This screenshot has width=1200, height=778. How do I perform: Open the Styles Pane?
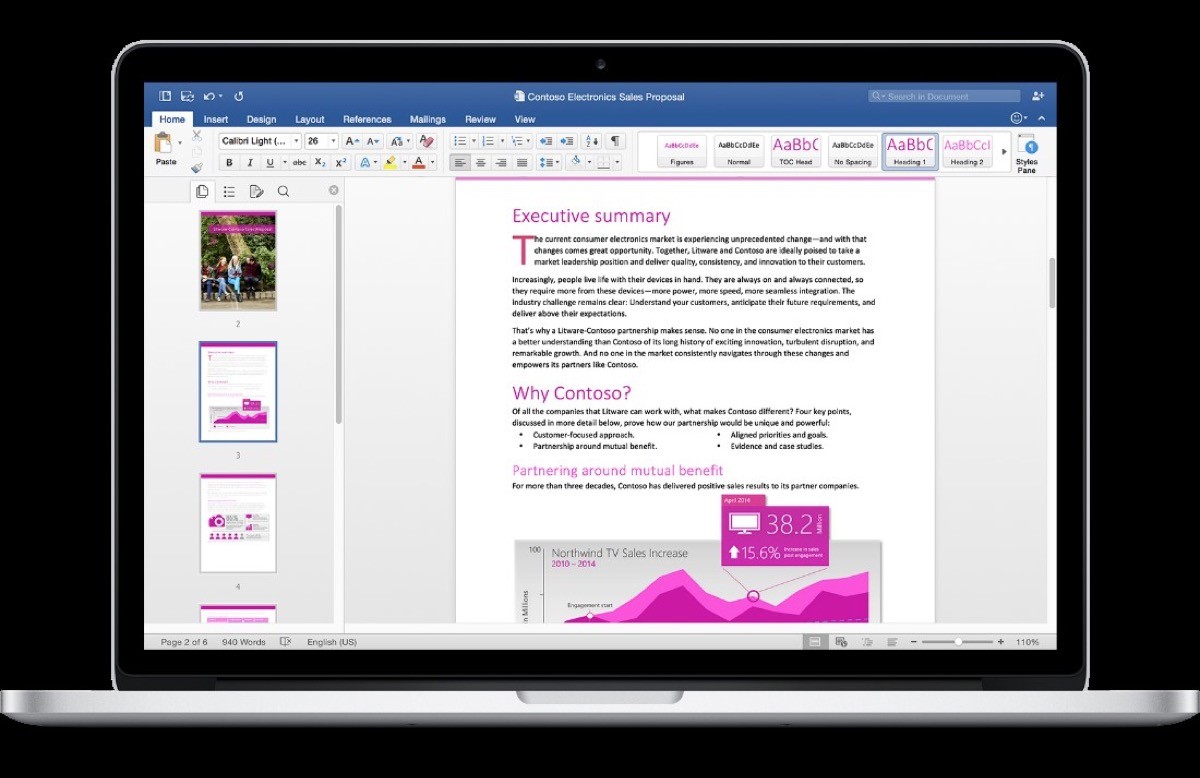[x=1026, y=153]
